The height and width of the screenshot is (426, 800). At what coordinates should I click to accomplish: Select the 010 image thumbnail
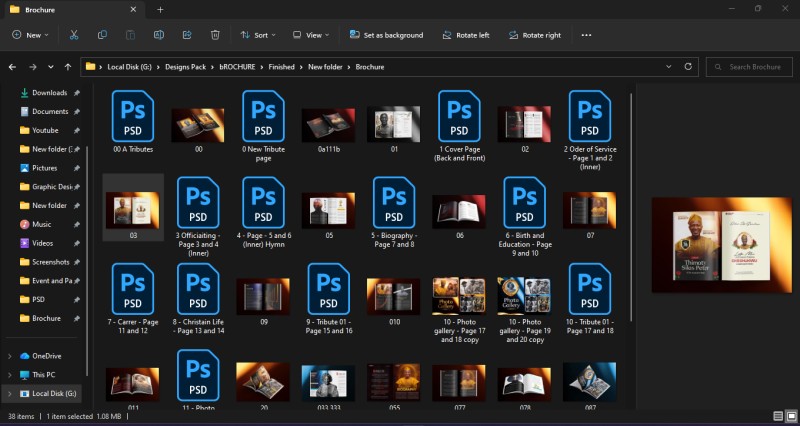(x=394, y=296)
